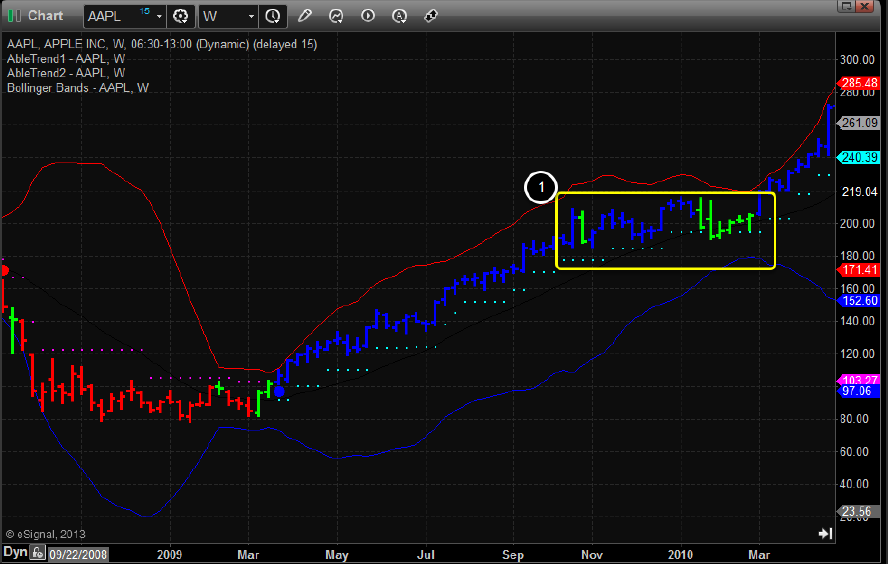Click the 09/22/2008 date field
The width and height of the screenshot is (888, 564).
click(78, 554)
